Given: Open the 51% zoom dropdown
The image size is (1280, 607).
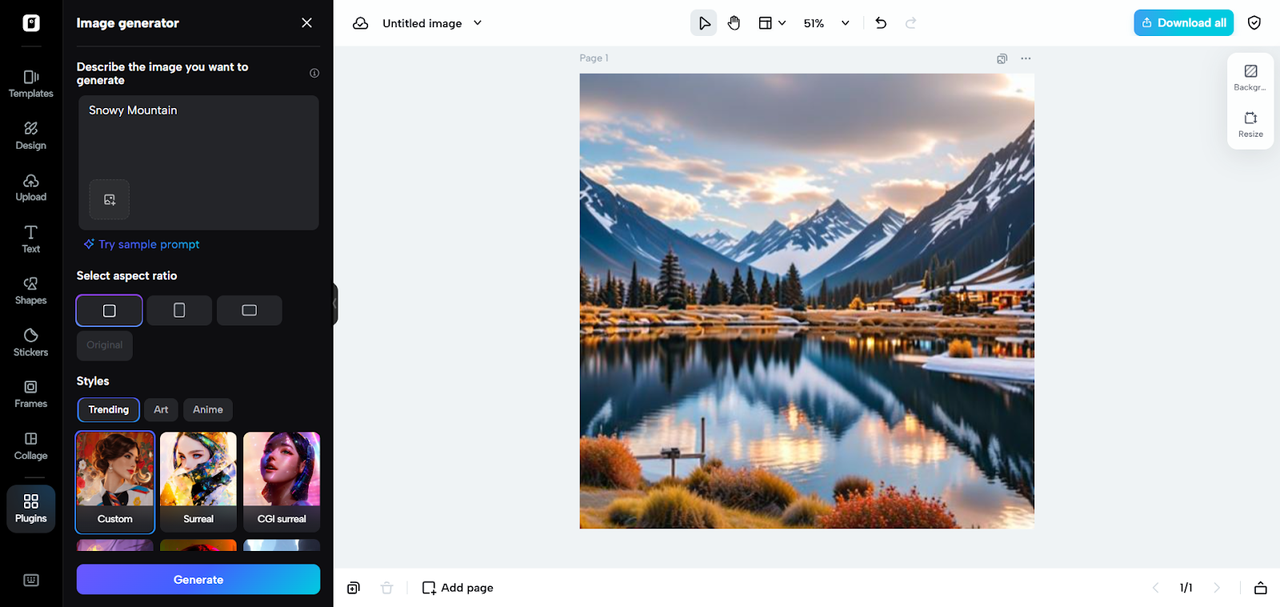Looking at the screenshot, I should pyautogui.click(x=825, y=22).
